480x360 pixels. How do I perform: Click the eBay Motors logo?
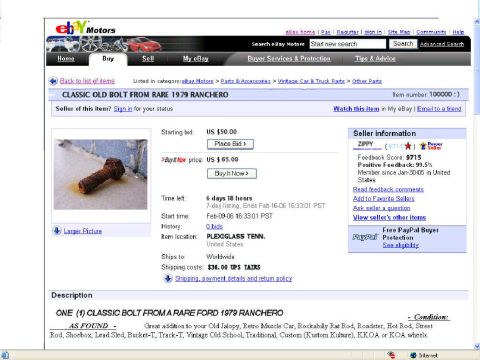[x=85, y=27]
